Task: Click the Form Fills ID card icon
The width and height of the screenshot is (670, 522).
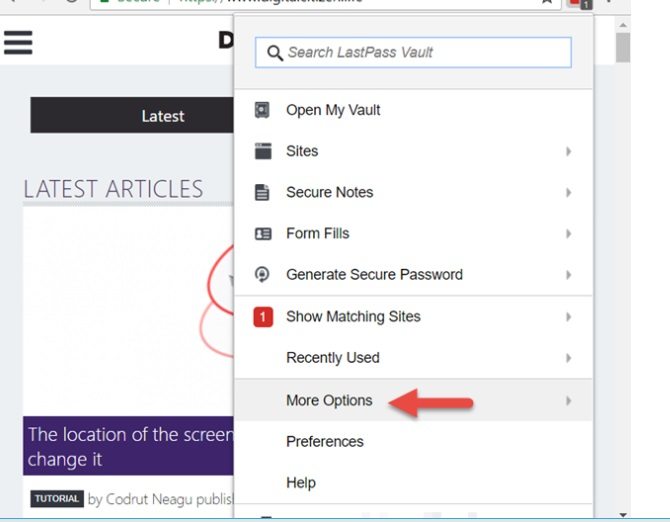Action: click(x=263, y=234)
